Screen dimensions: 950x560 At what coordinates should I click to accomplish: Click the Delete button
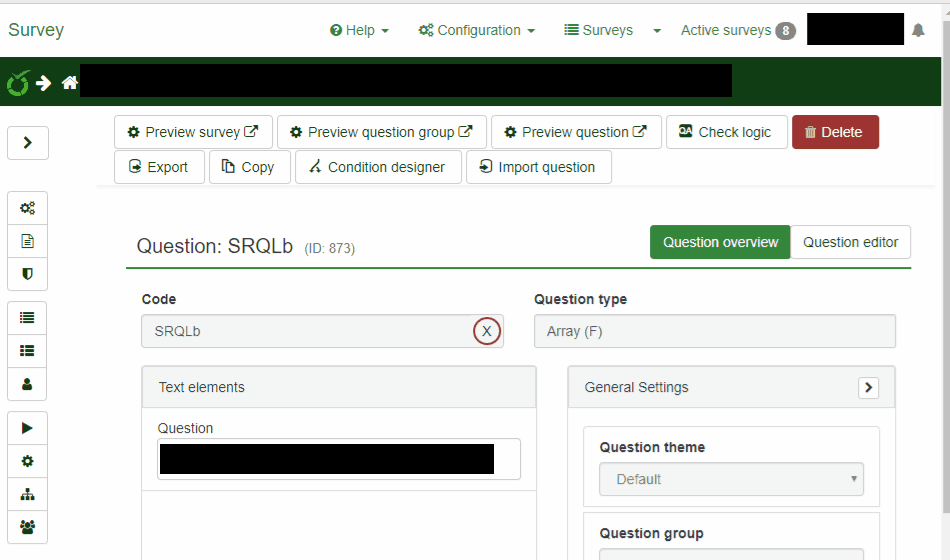pyautogui.click(x=835, y=132)
